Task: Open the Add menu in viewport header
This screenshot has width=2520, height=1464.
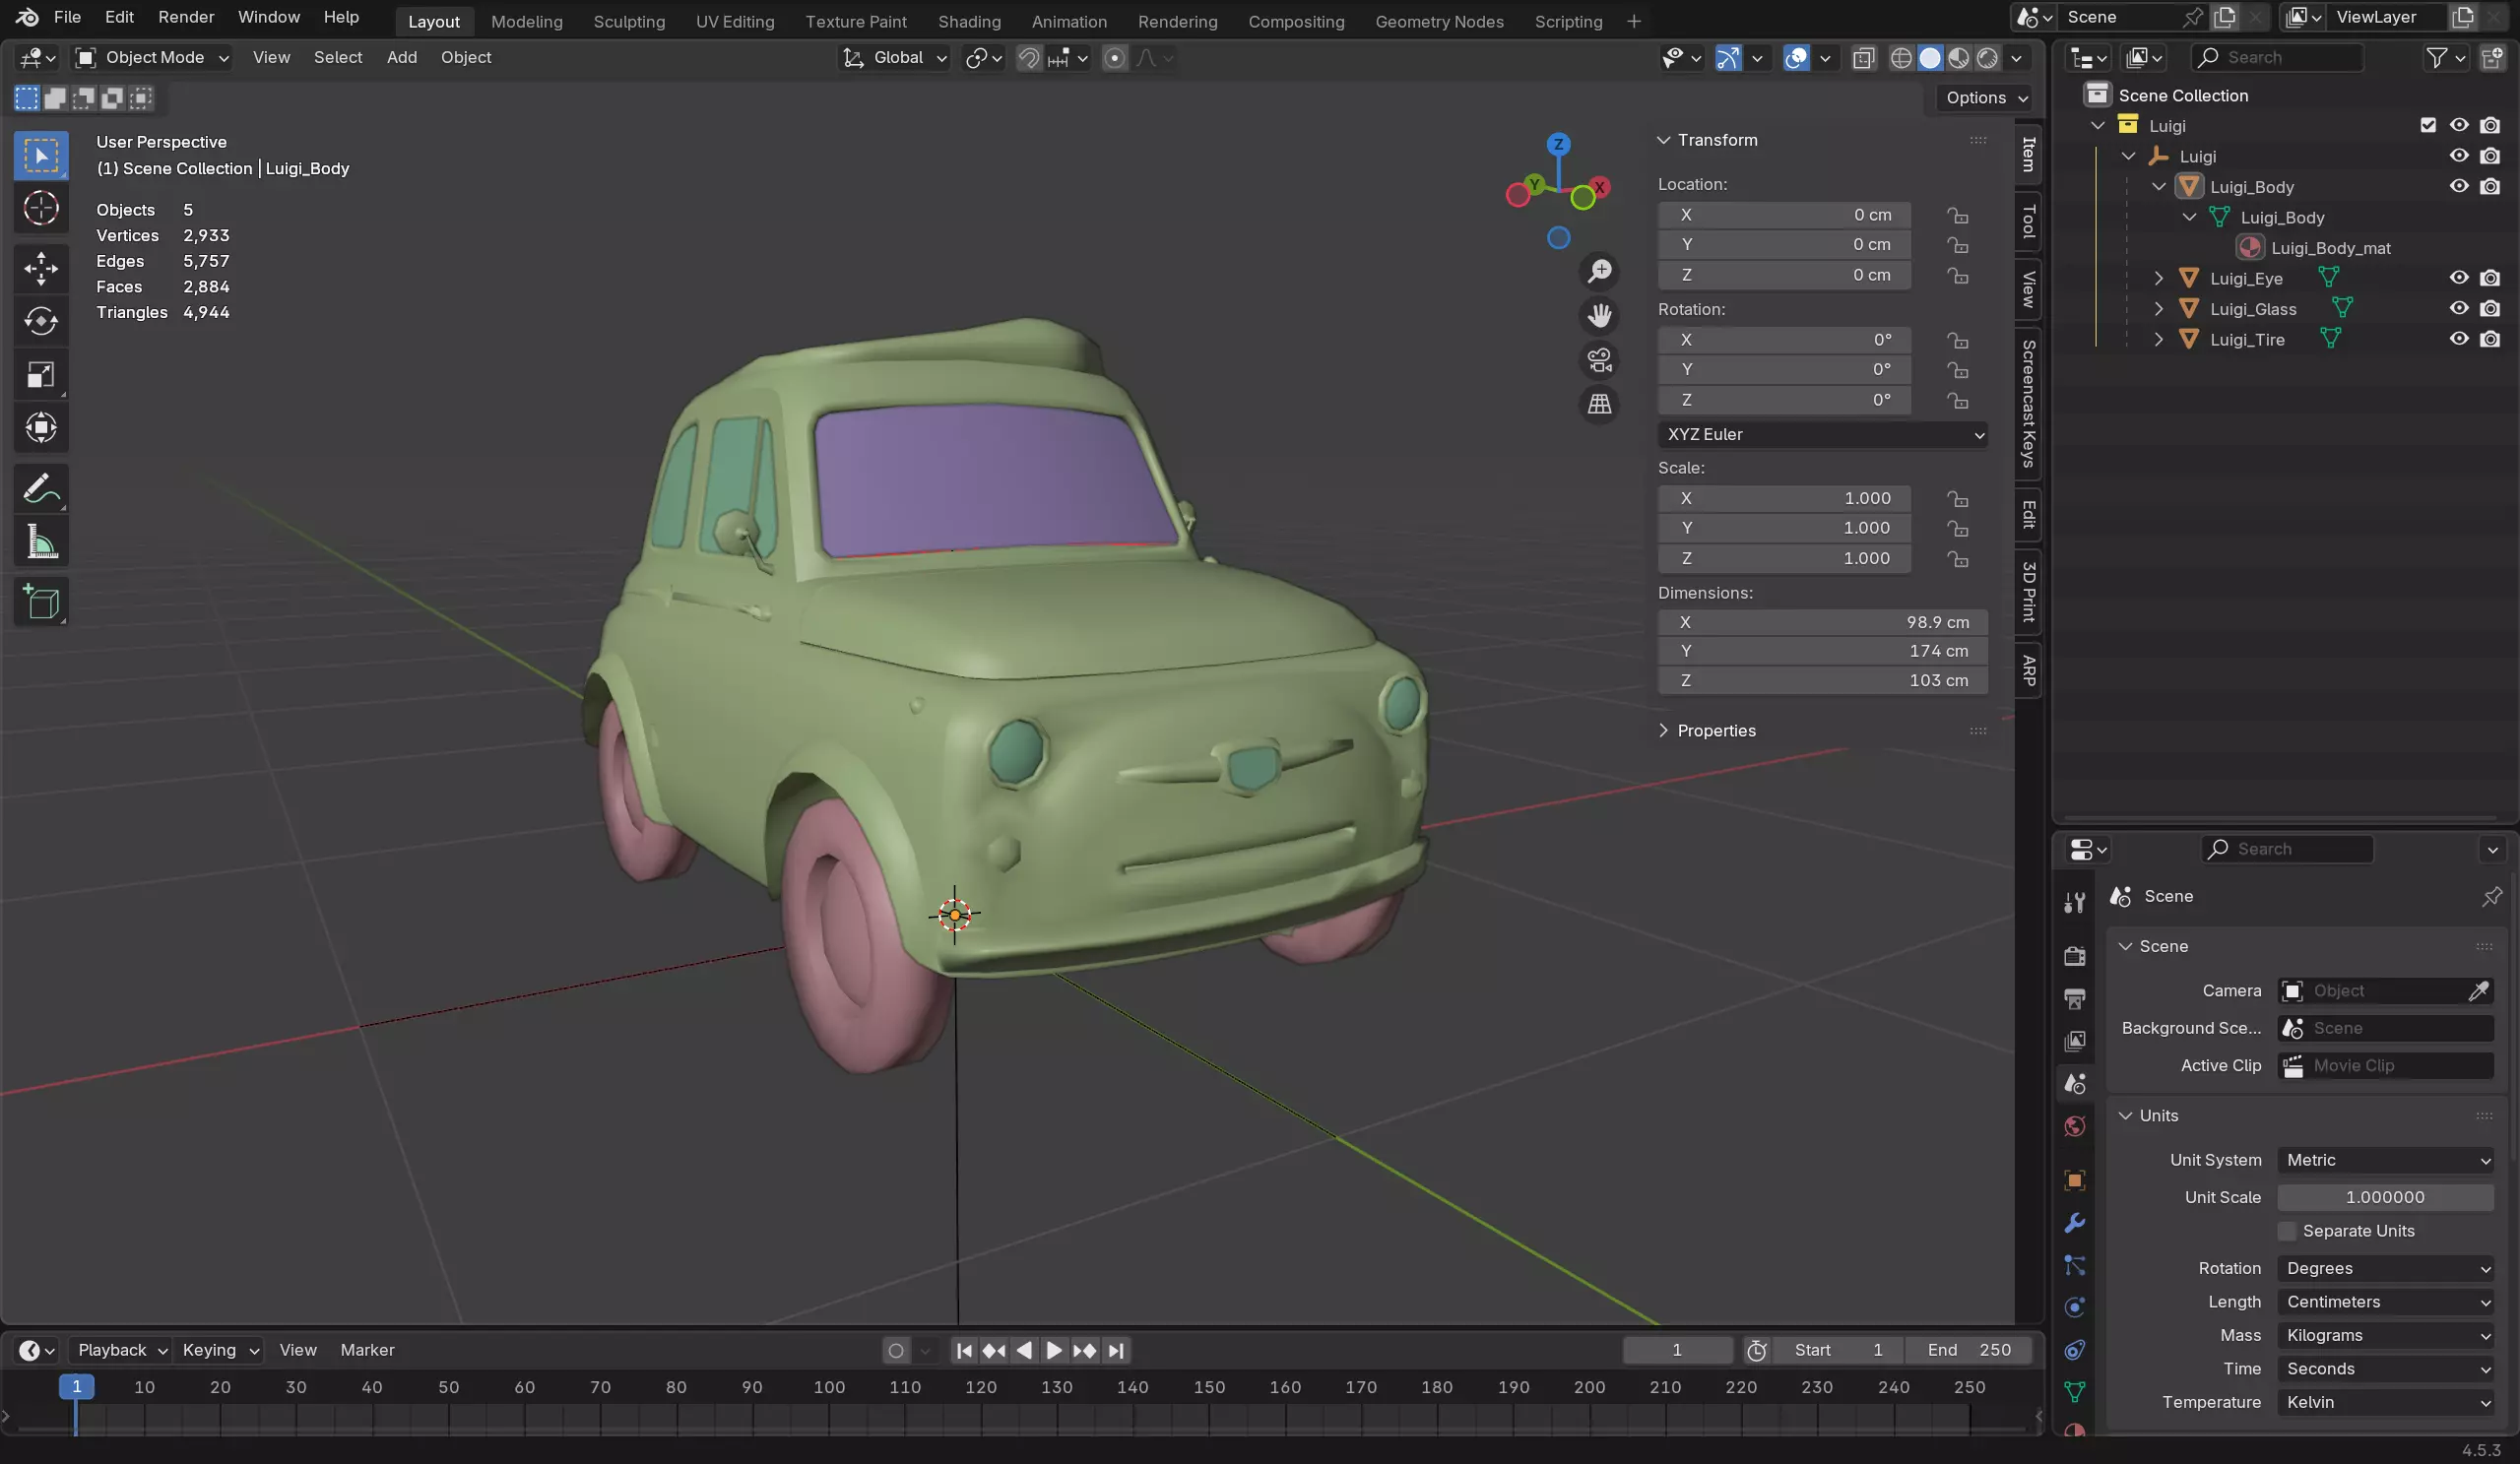Action: click(x=402, y=58)
